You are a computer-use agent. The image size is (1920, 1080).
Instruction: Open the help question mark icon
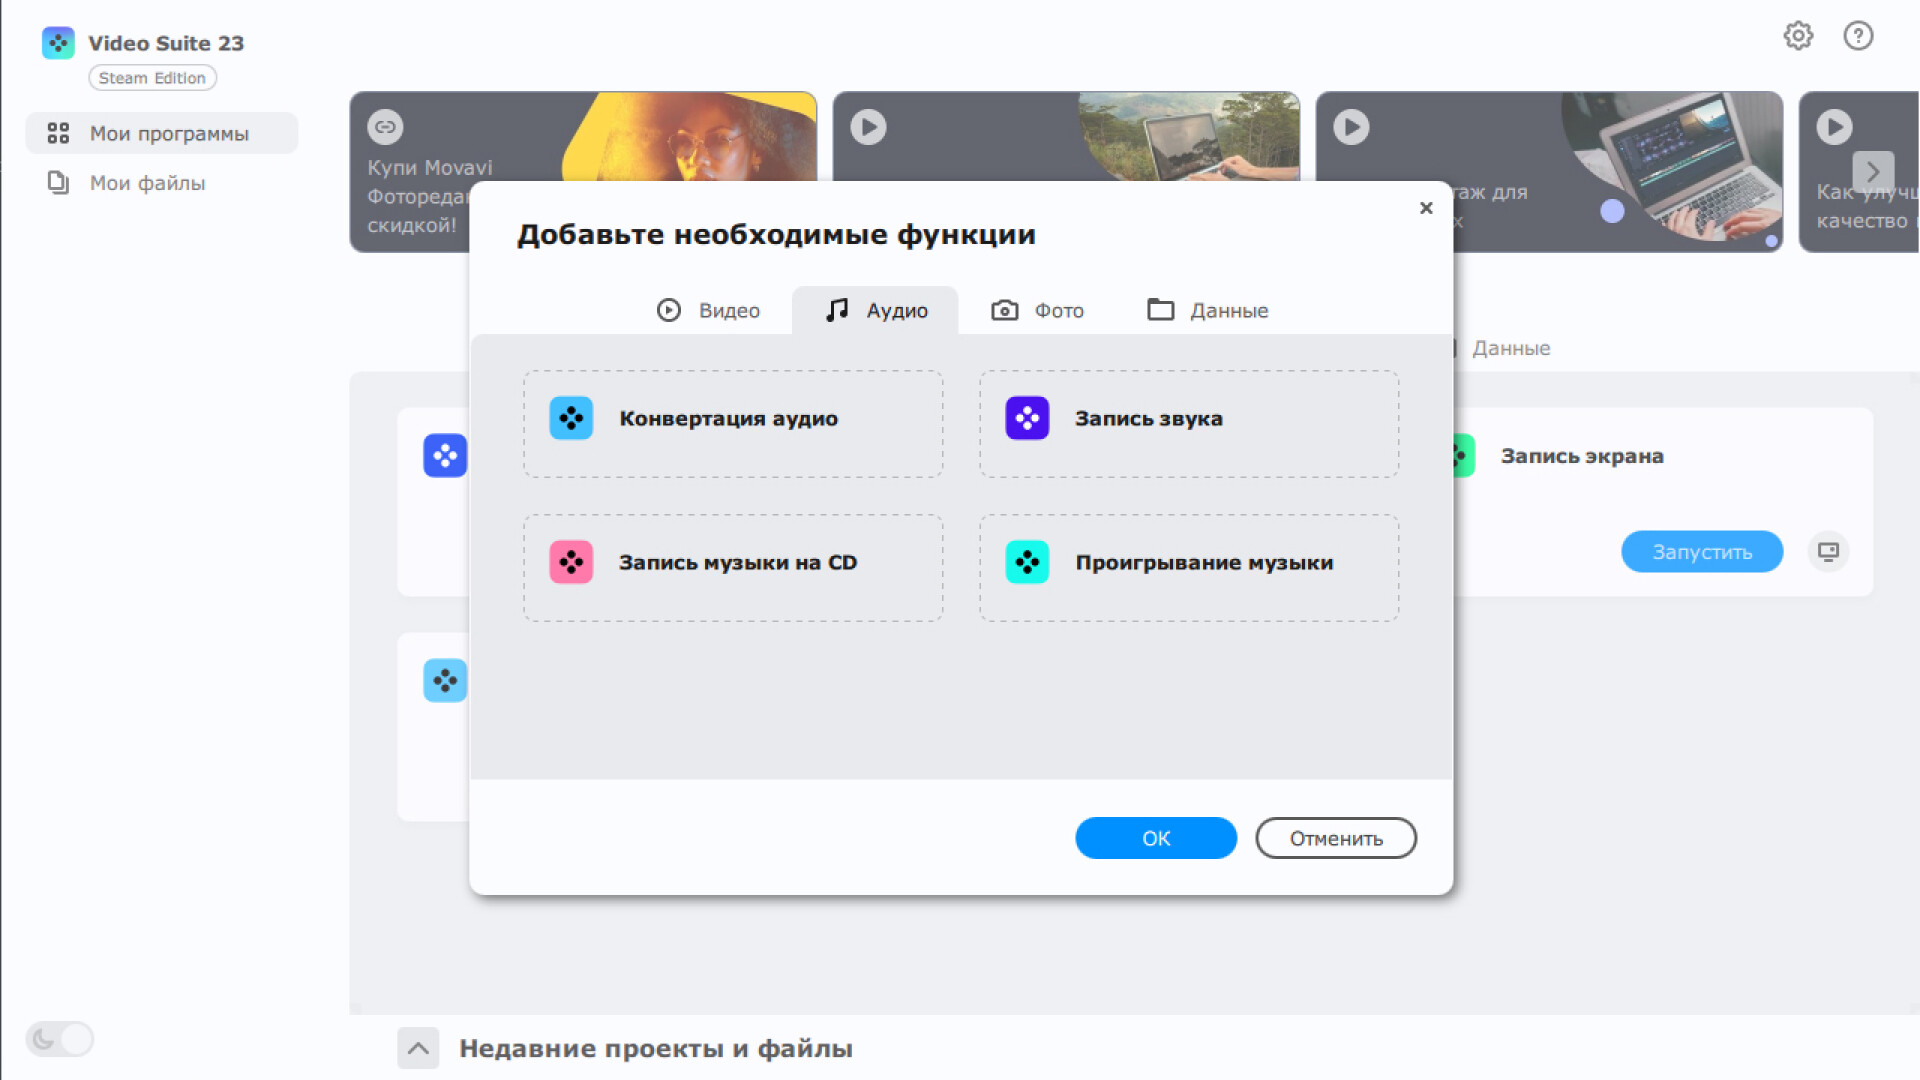tap(1858, 36)
